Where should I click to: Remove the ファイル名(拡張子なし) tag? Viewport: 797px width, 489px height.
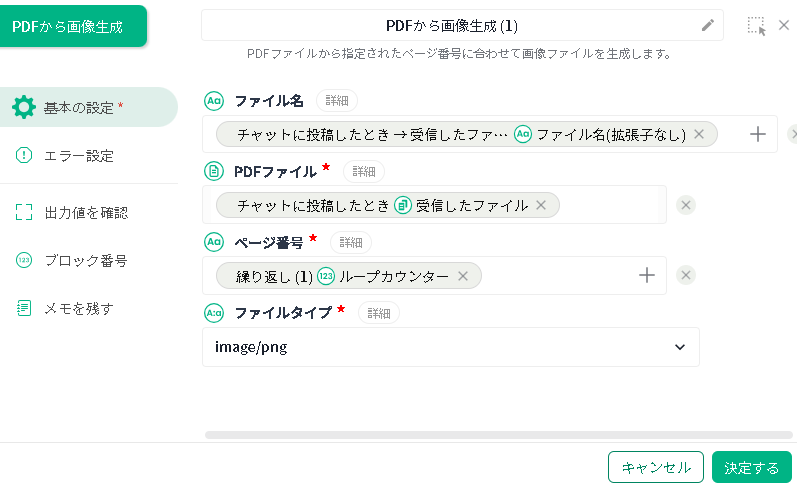(x=699, y=134)
